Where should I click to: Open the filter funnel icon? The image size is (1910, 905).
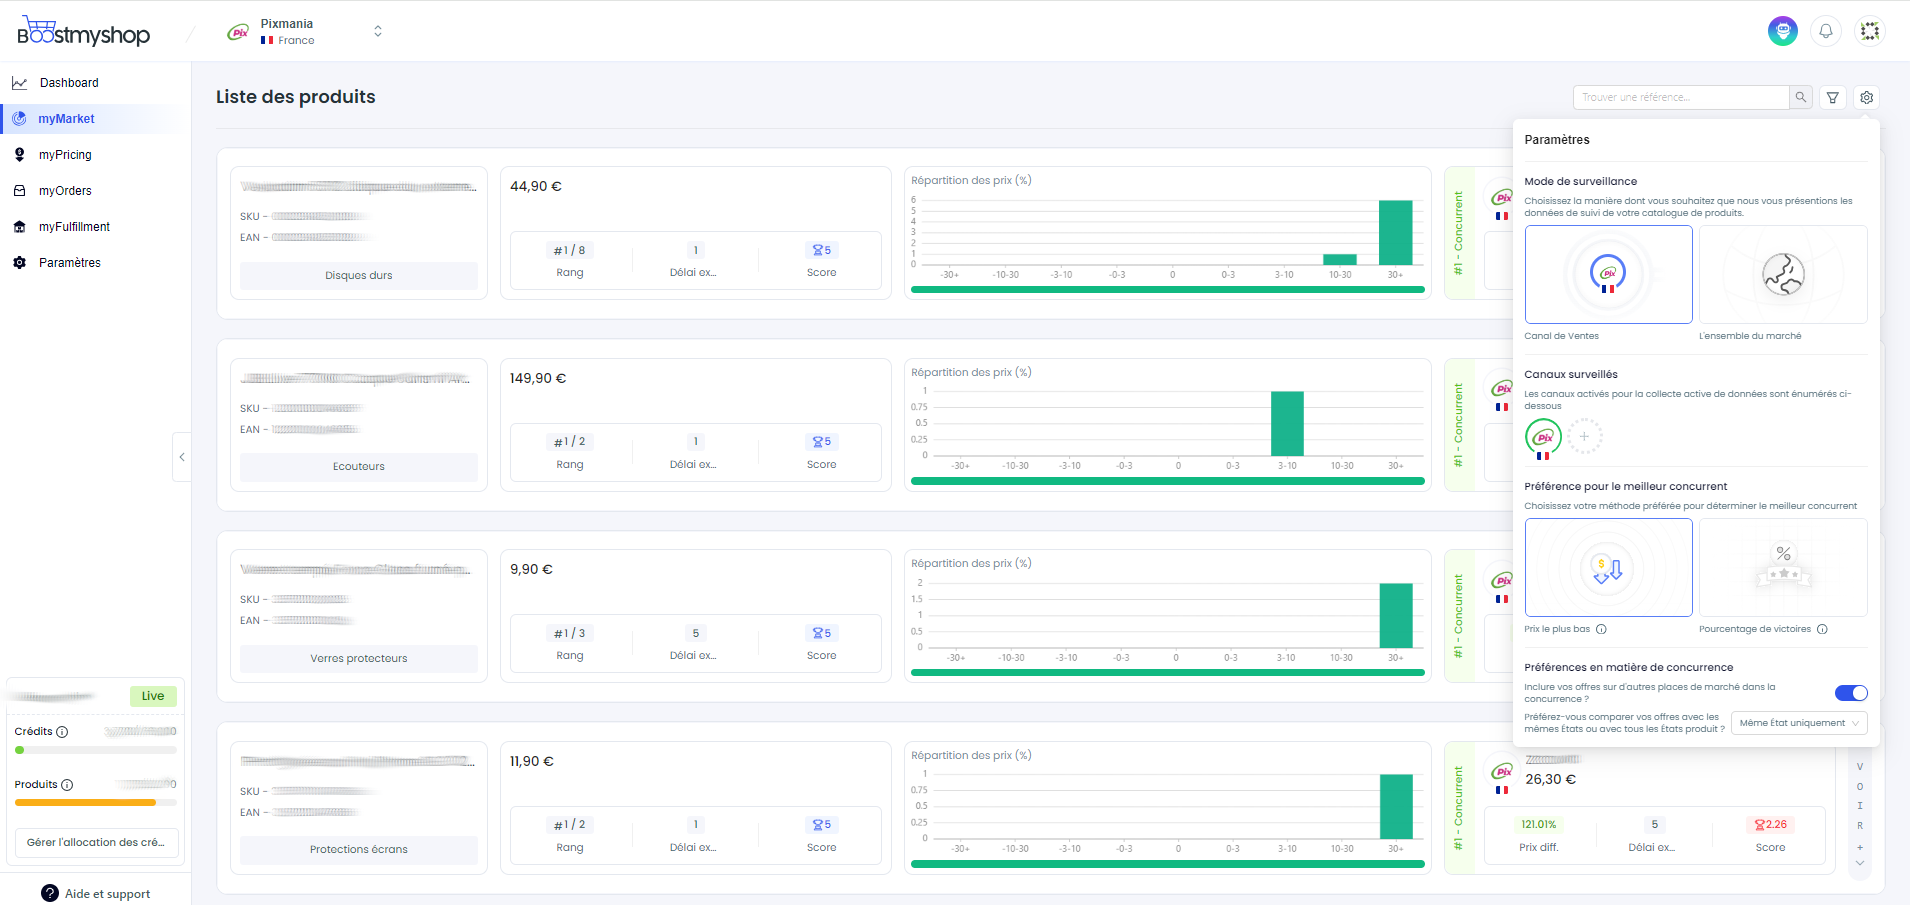pyautogui.click(x=1833, y=97)
